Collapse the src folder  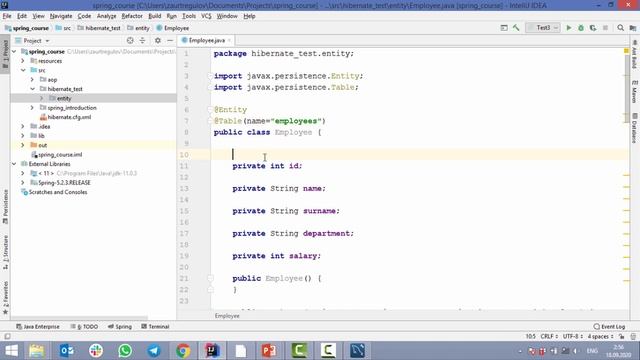click(x=23, y=70)
